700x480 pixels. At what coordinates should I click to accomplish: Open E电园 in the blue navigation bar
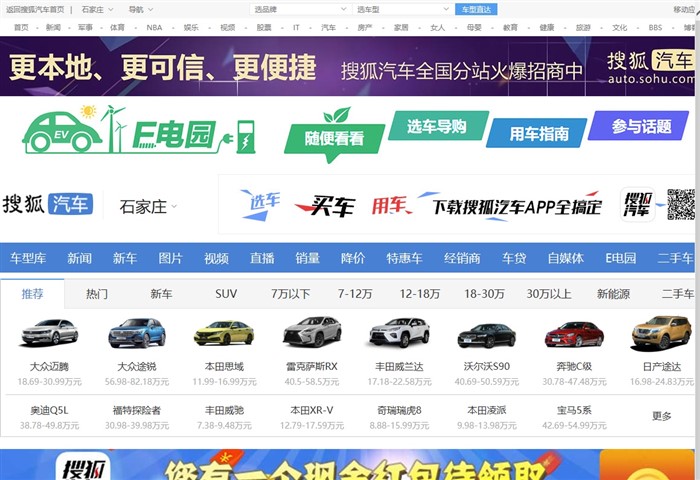tap(621, 258)
